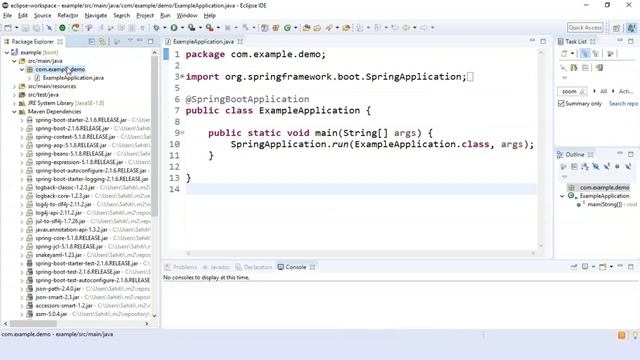Open the green Boot Dashboard icon
This screenshot has width=640, height=360.
(62, 28)
